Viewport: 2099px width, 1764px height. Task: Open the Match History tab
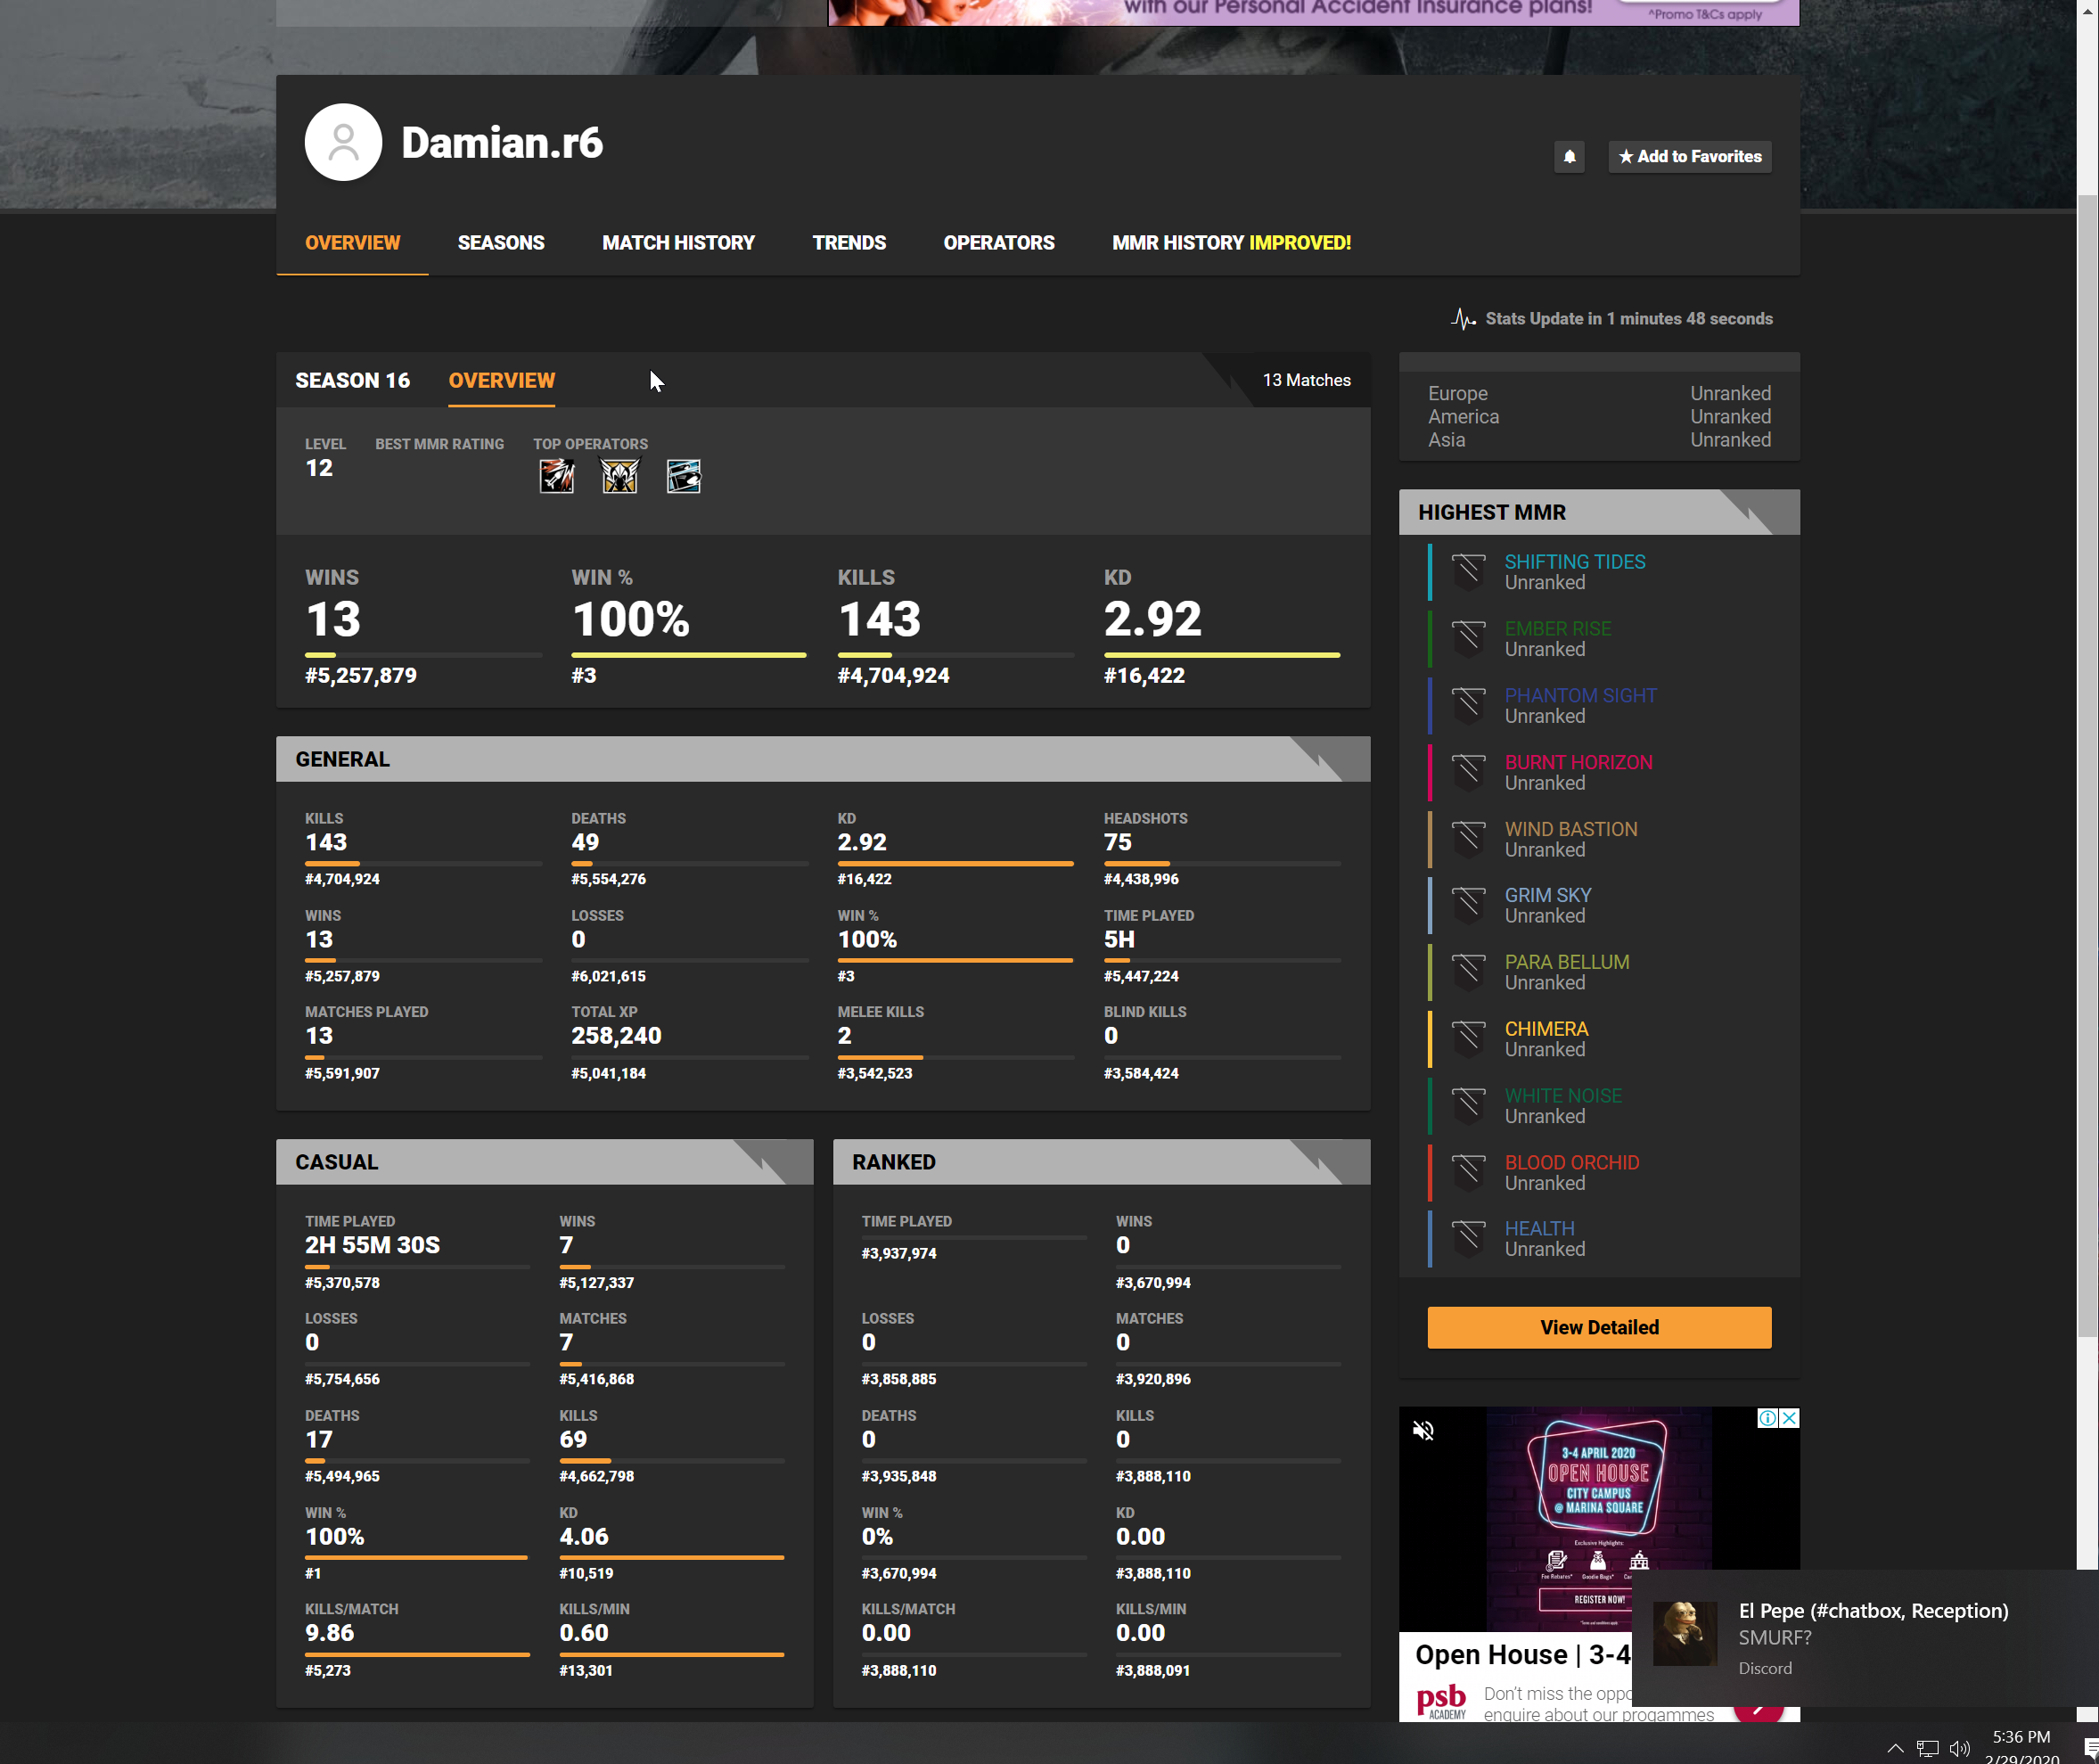[678, 243]
